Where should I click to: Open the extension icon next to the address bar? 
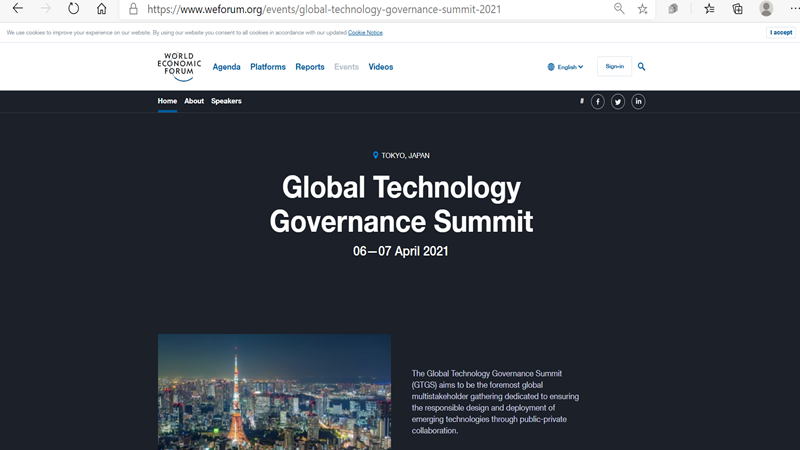(x=673, y=9)
